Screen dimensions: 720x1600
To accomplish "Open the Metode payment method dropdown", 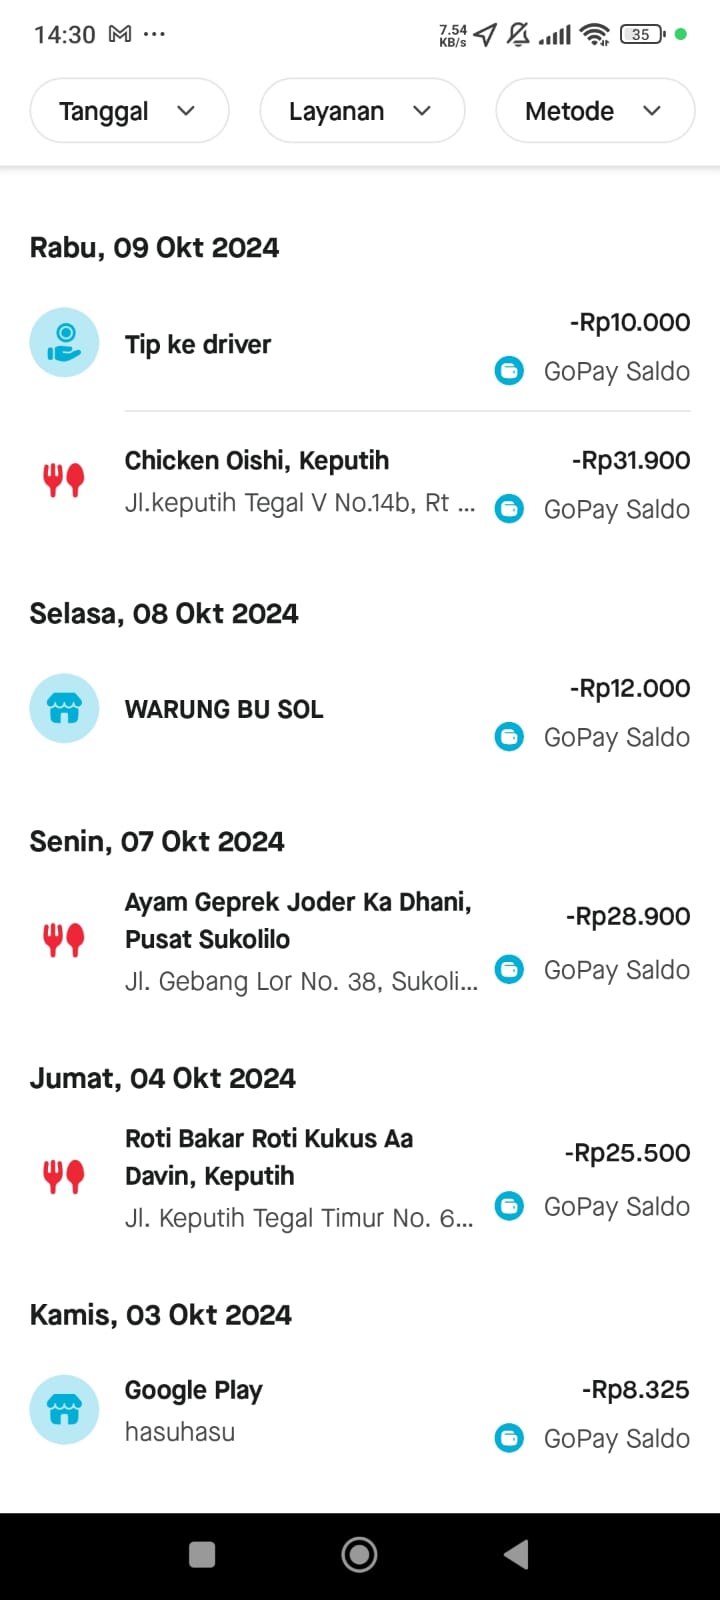I will click(x=595, y=111).
